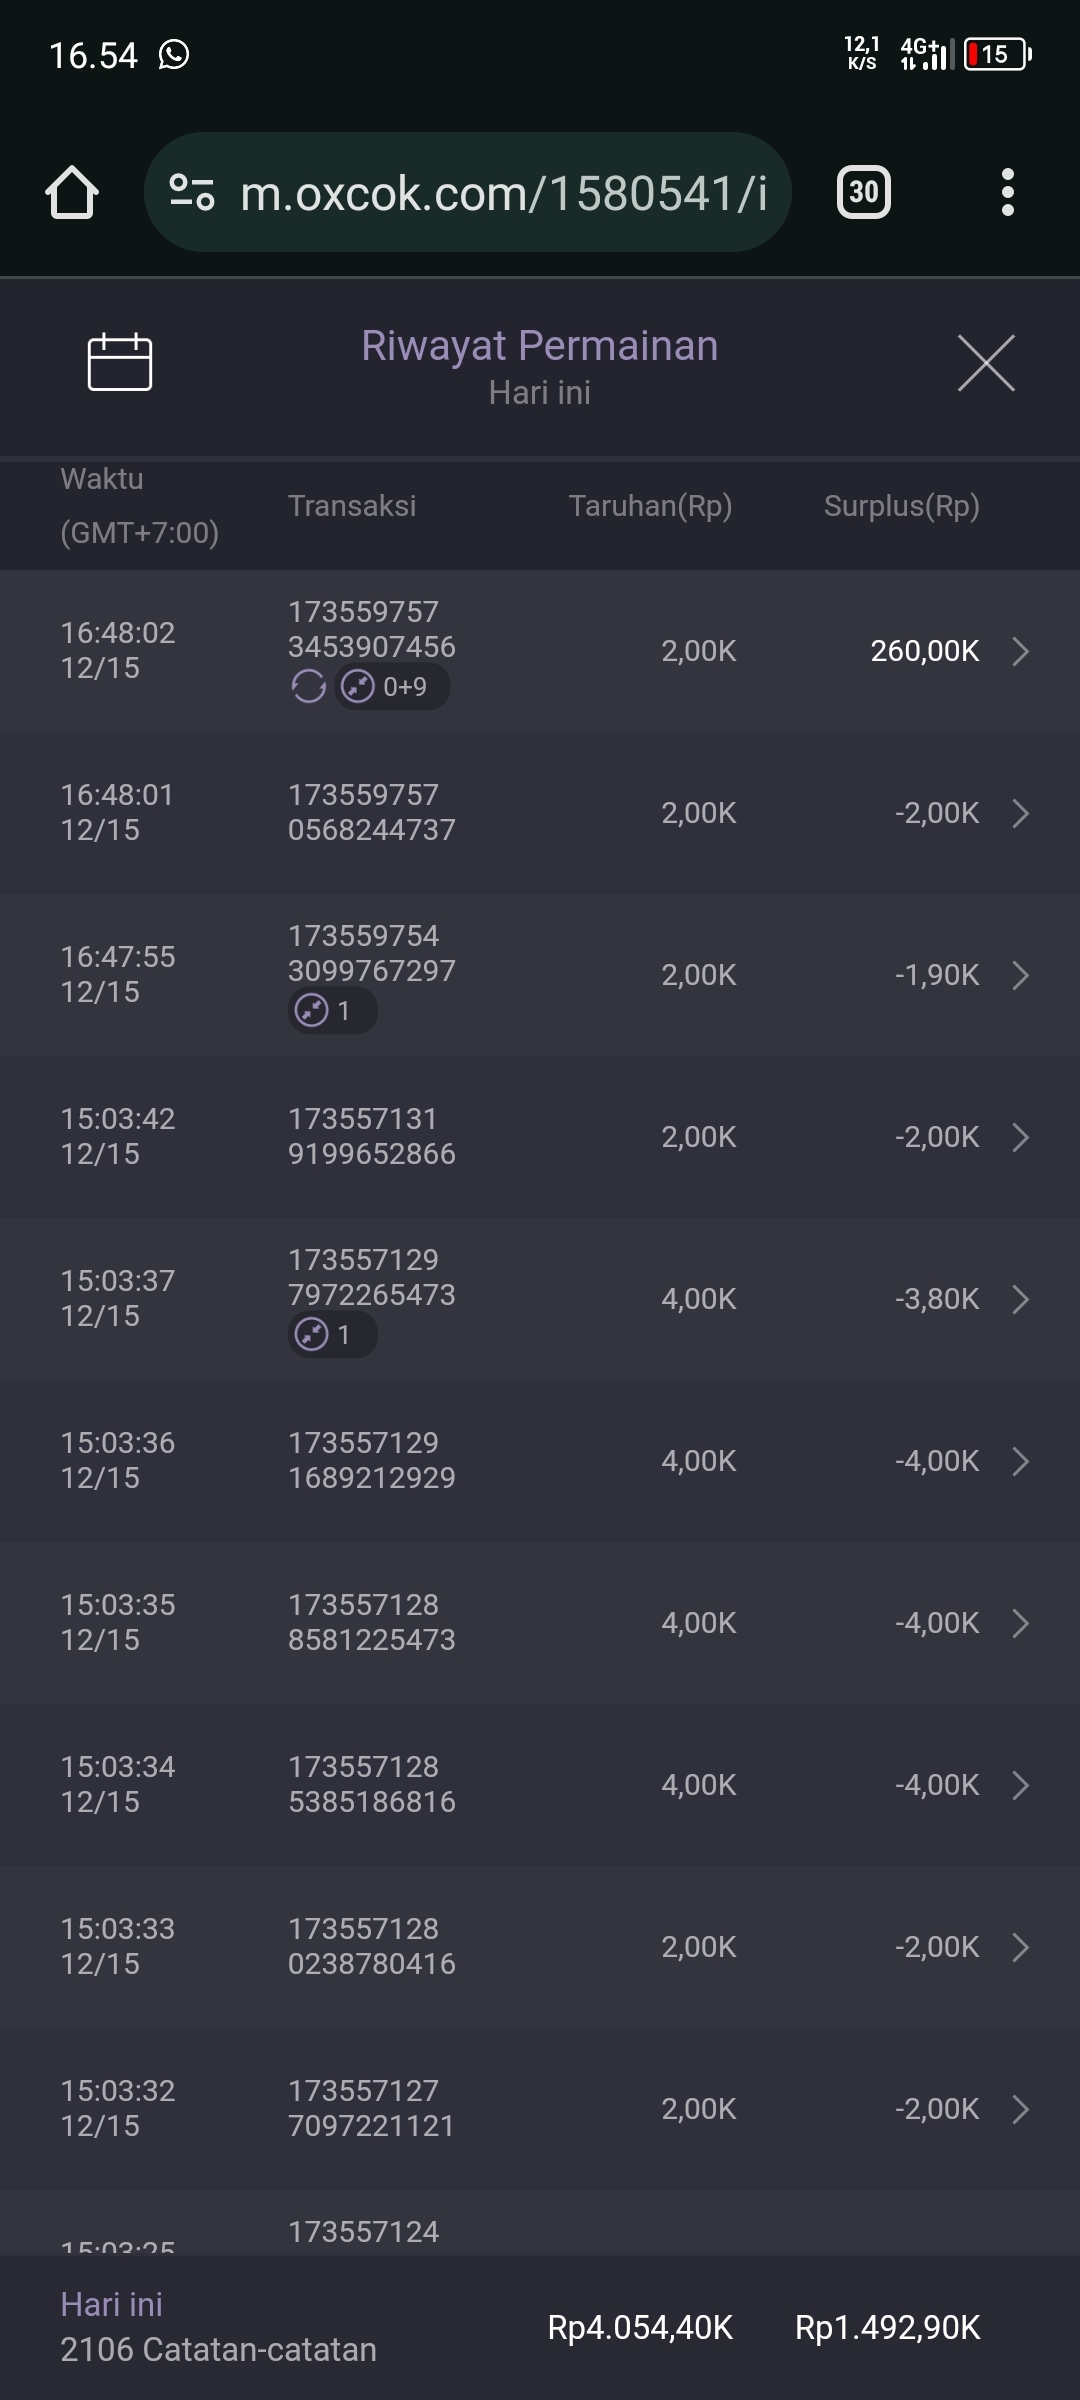The image size is (1080, 2400).
Task: Tap the badge under transaction 7972265473
Action: (332, 1335)
